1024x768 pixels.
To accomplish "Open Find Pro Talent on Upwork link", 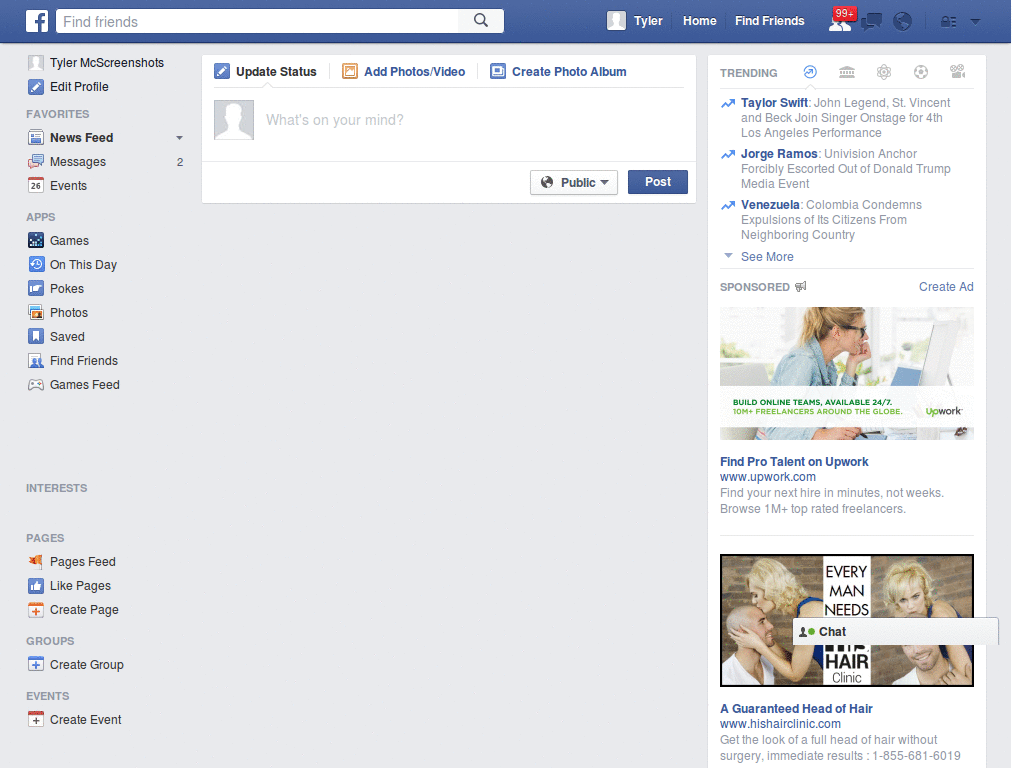I will click(x=794, y=462).
